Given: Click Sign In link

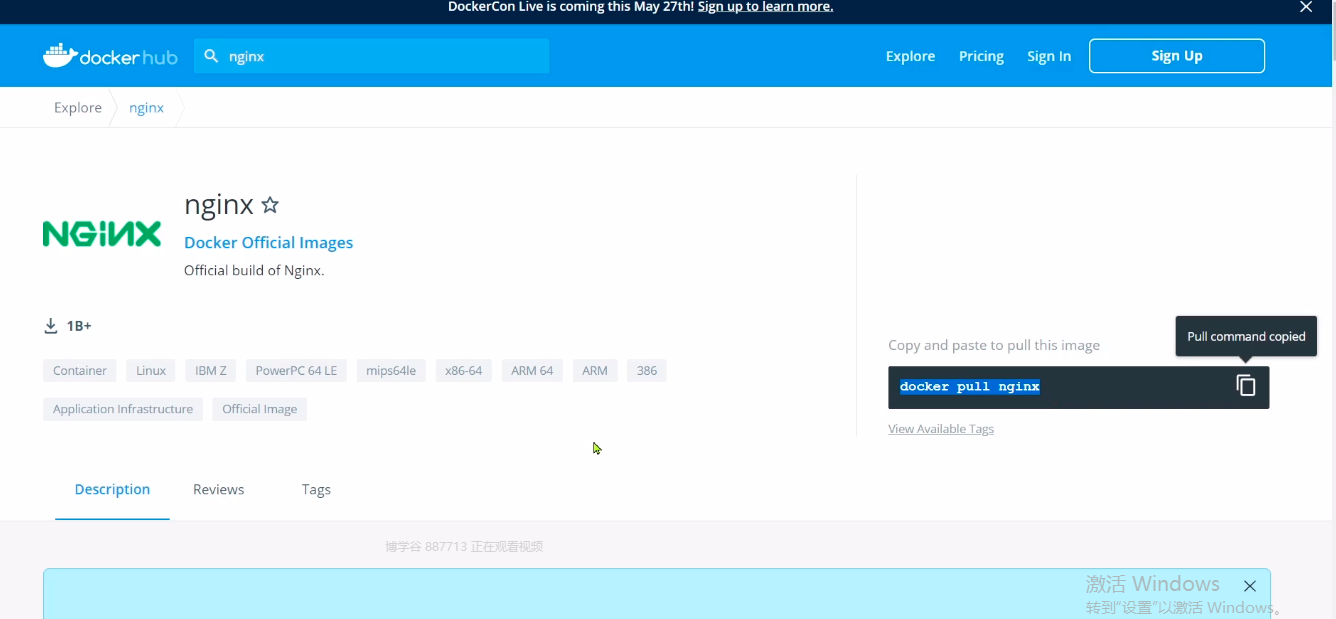Looking at the screenshot, I should tap(1049, 56).
